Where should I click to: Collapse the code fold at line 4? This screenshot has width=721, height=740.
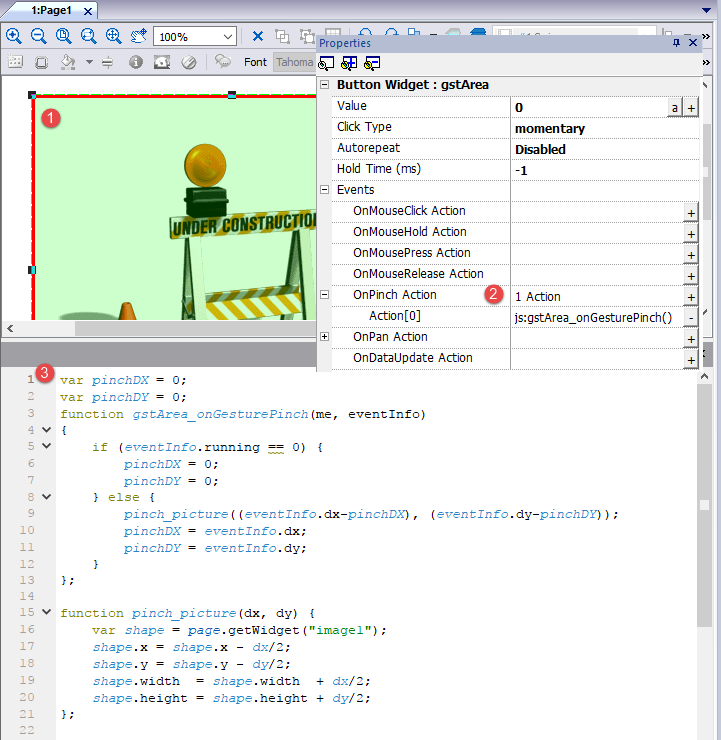pyautogui.click(x=46, y=428)
